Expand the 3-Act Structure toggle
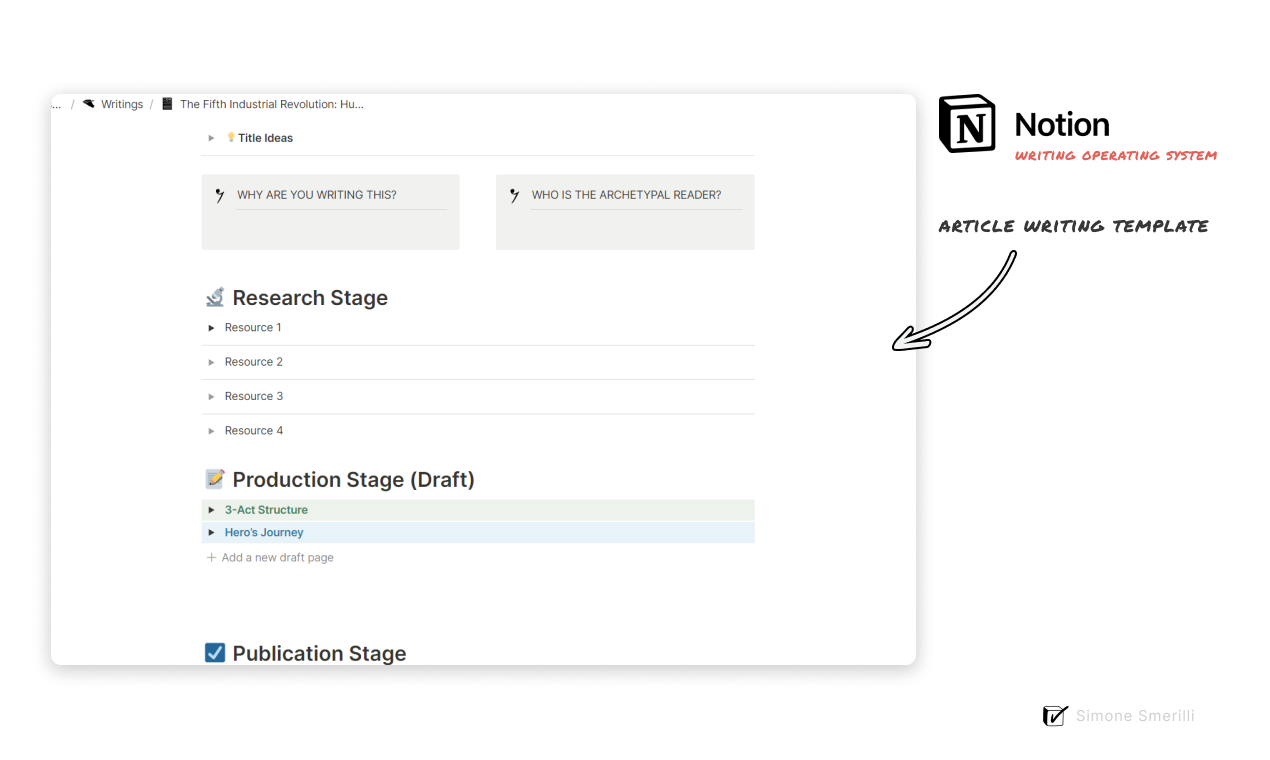The height and width of the screenshot is (760, 1270). tap(211, 509)
